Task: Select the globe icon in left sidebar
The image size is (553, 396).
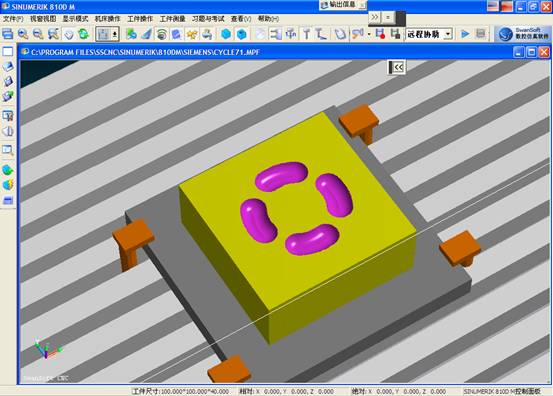Action: pos(8,170)
